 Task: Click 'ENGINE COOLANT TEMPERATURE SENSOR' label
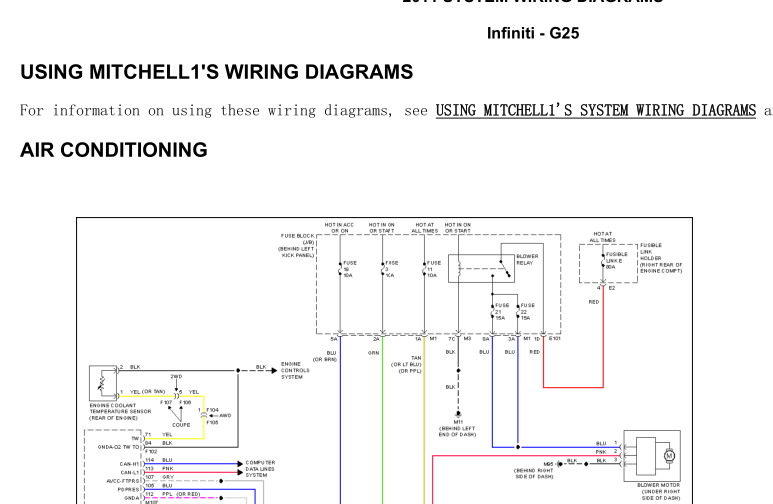120,411
